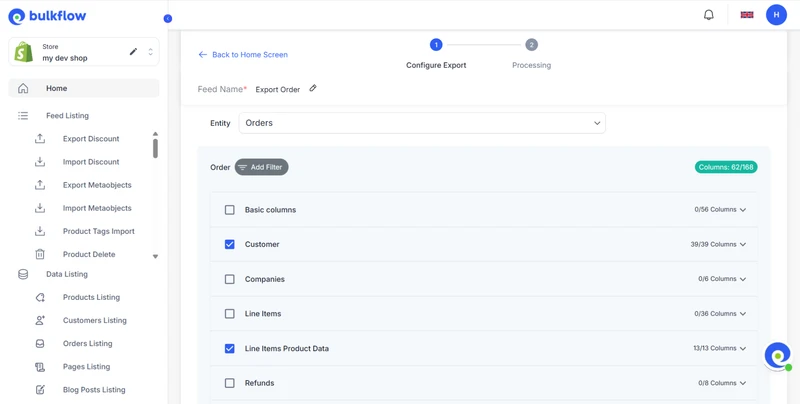The image size is (800, 404).
Task: Edit store with the pencil icon
Action: pyautogui.click(x=133, y=52)
